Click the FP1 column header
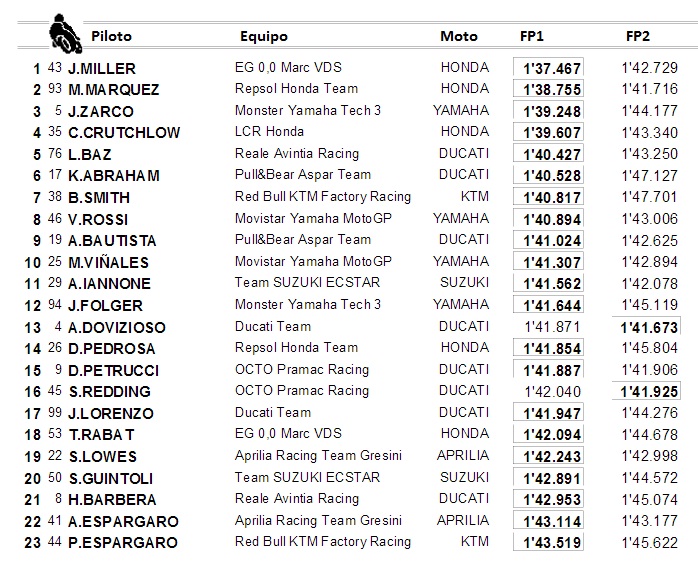 pos(532,36)
